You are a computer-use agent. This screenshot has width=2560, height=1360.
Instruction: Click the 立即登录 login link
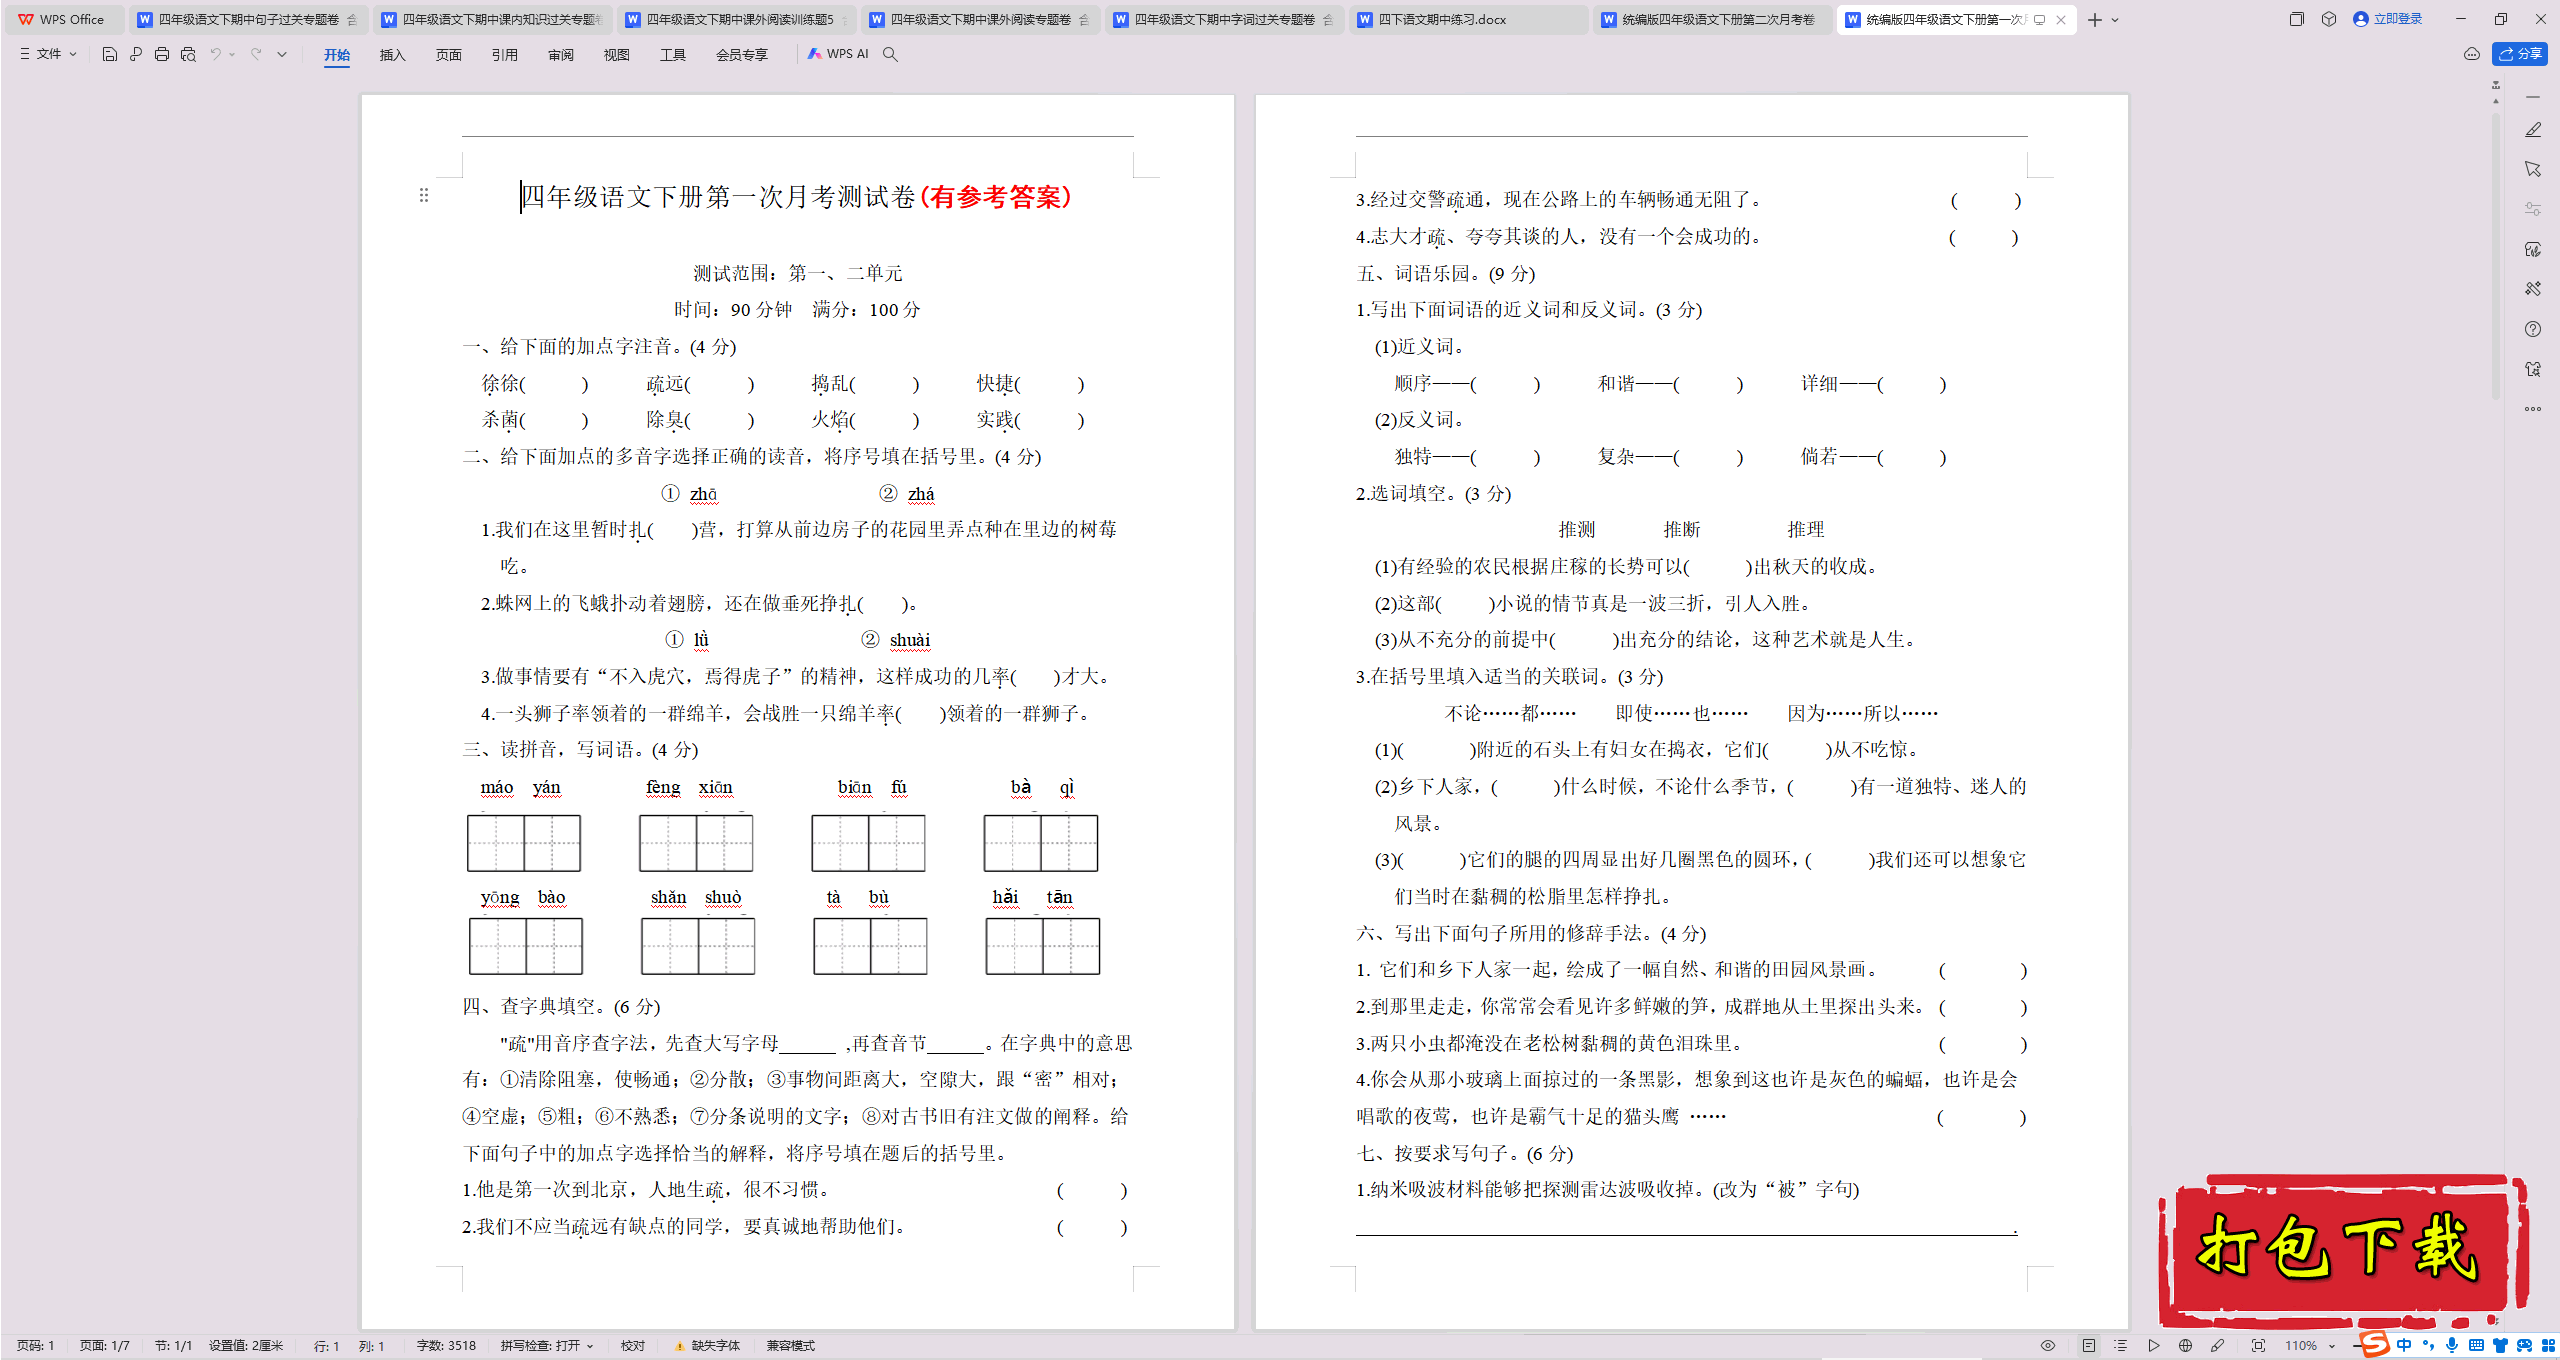2388,19
